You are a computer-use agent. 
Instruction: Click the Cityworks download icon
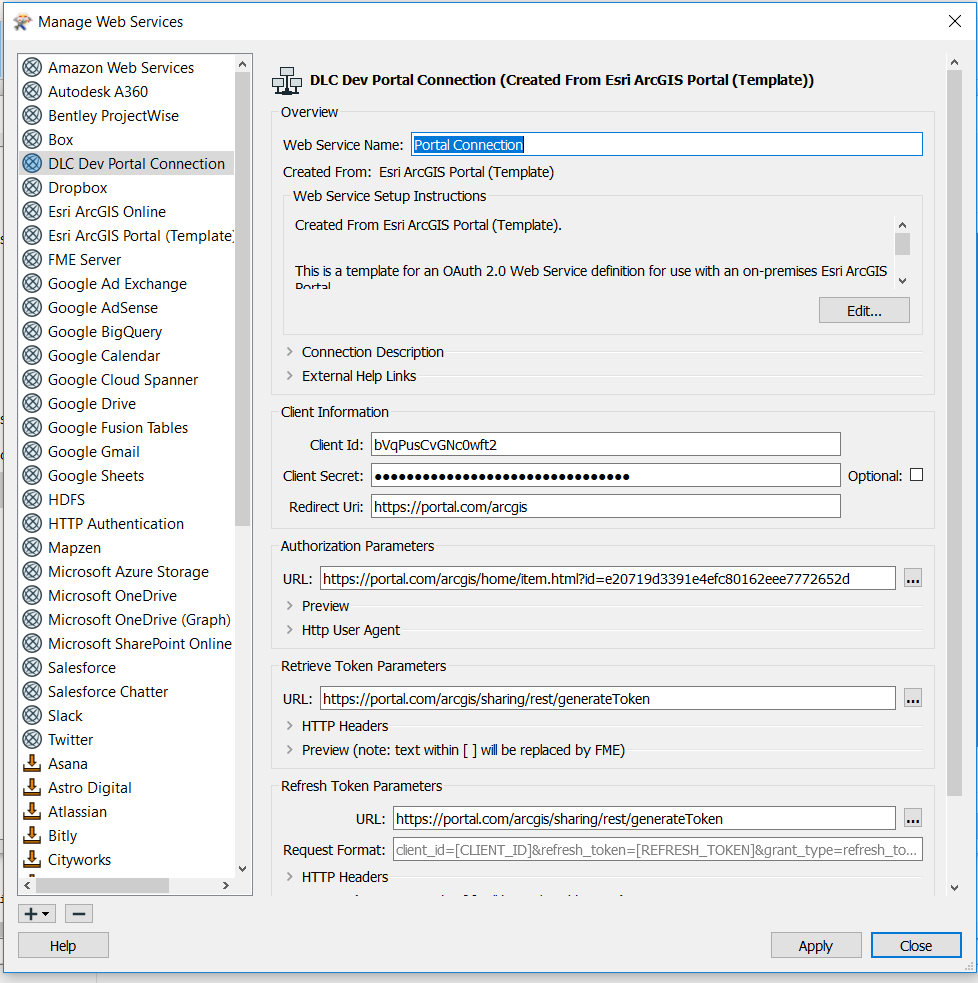(32, 859)
